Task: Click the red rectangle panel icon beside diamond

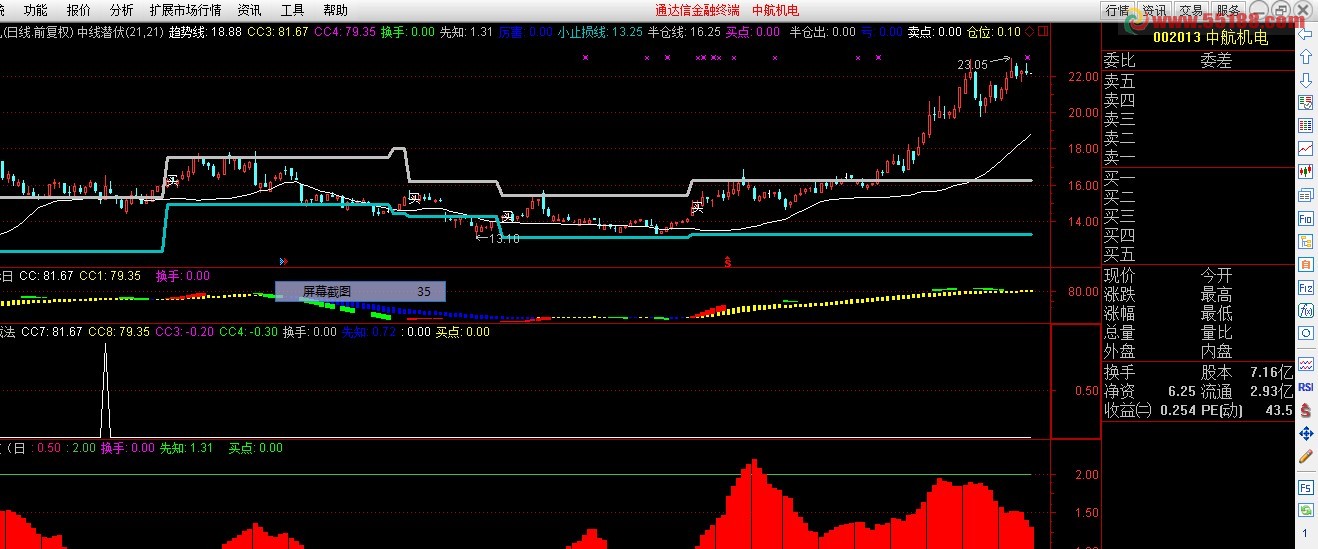Action: tap(1045, 32)
